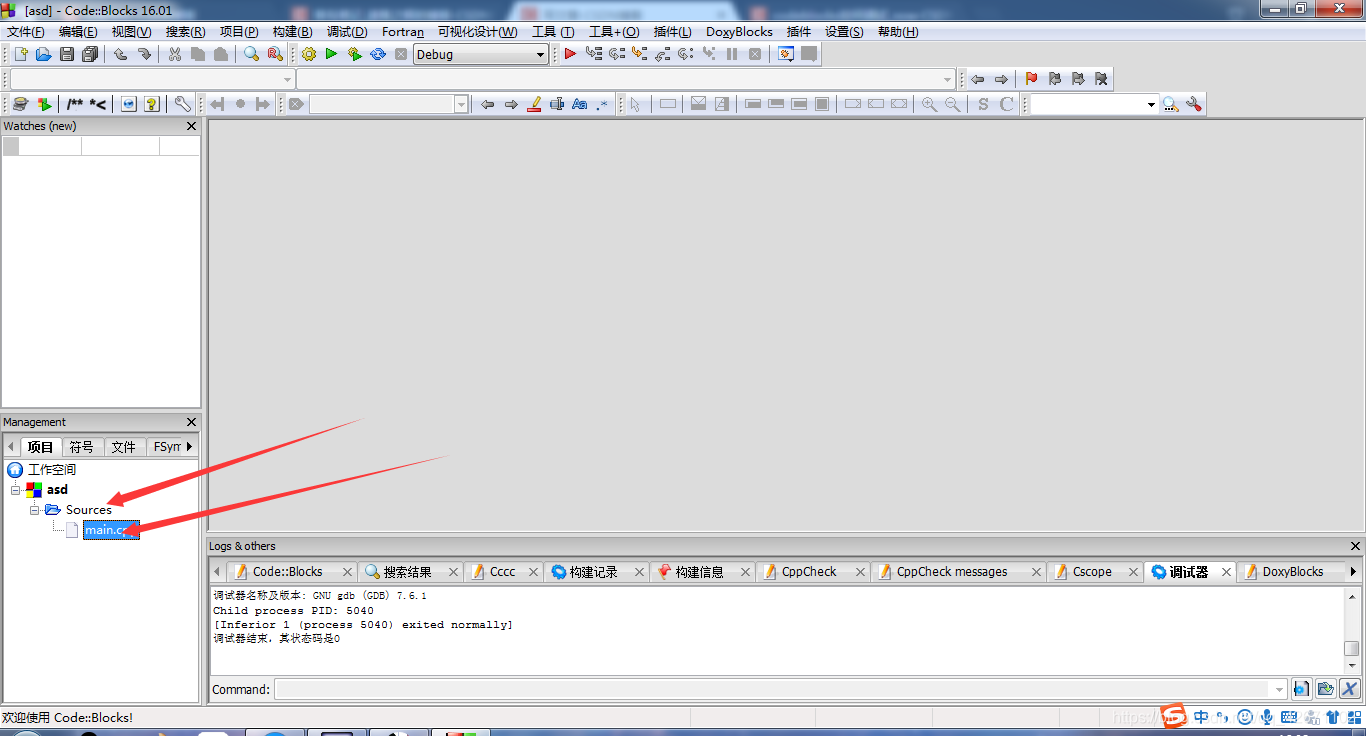Click the Run to cursor debug icon
This screenshot has height=736, width=1366.
[594, 54]
